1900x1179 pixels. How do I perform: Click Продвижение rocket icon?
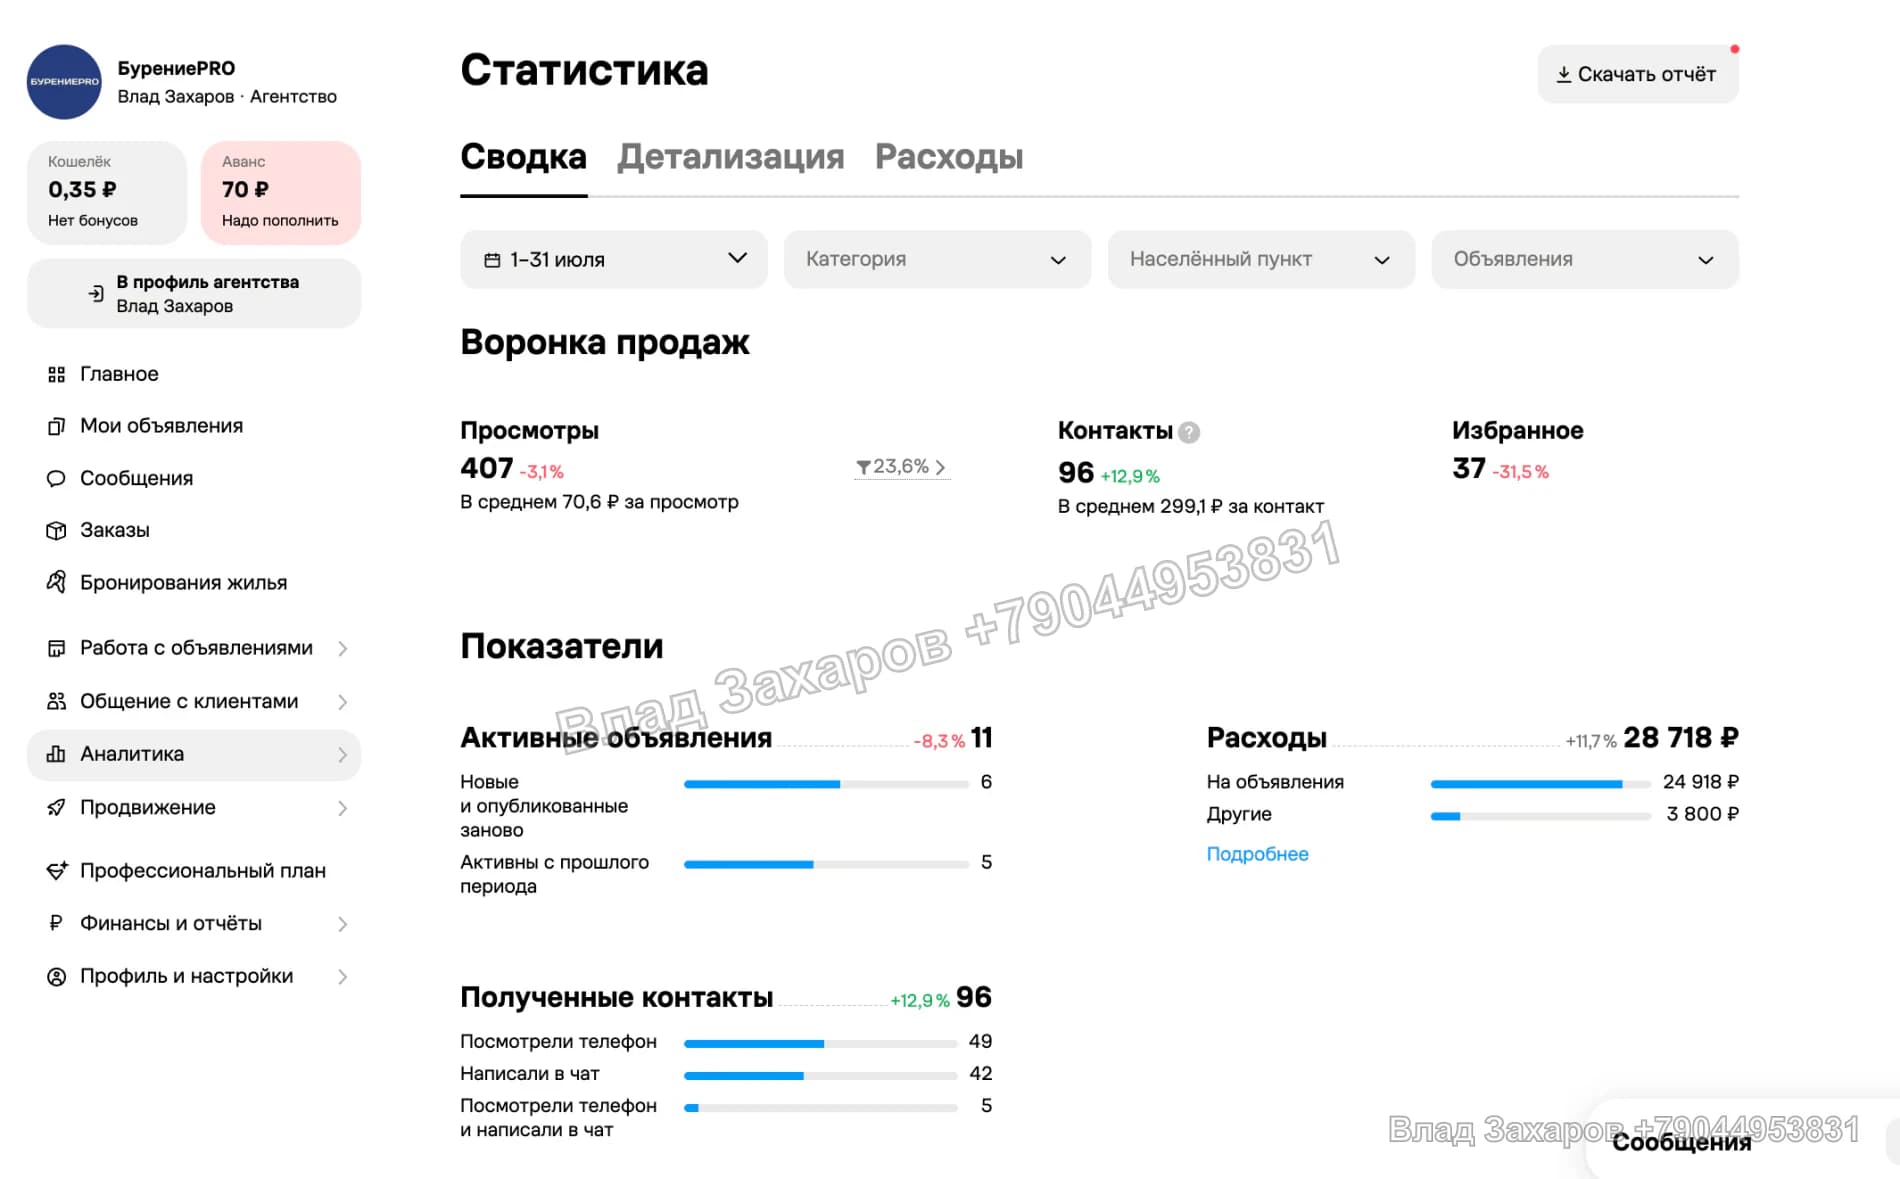pyautogui.click(x=56, y=807)
